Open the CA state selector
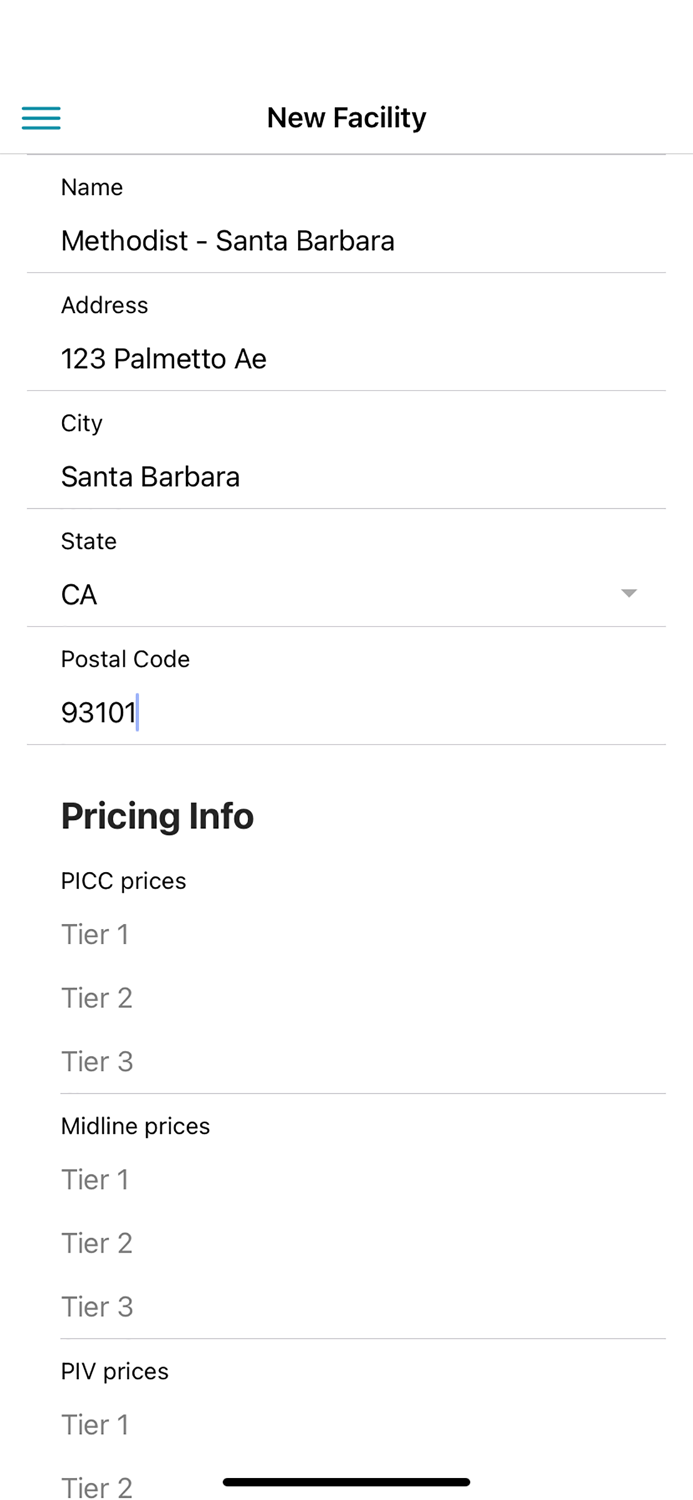 [79, 595]
